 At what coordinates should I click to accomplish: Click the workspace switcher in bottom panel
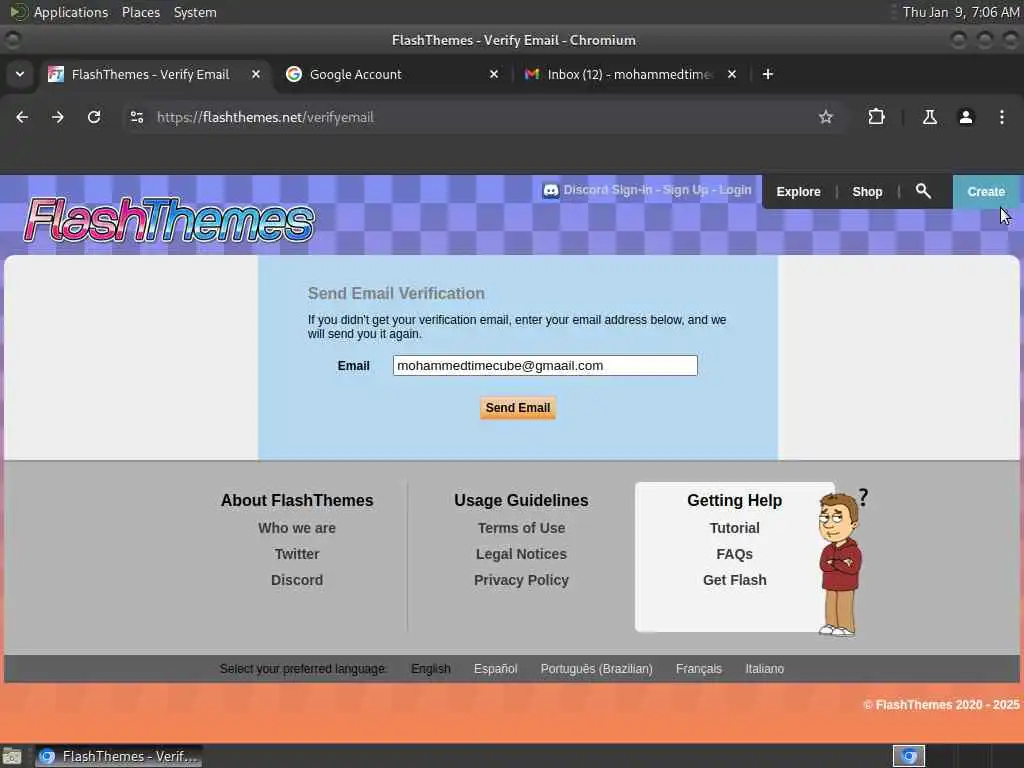[x=908, y=756]
